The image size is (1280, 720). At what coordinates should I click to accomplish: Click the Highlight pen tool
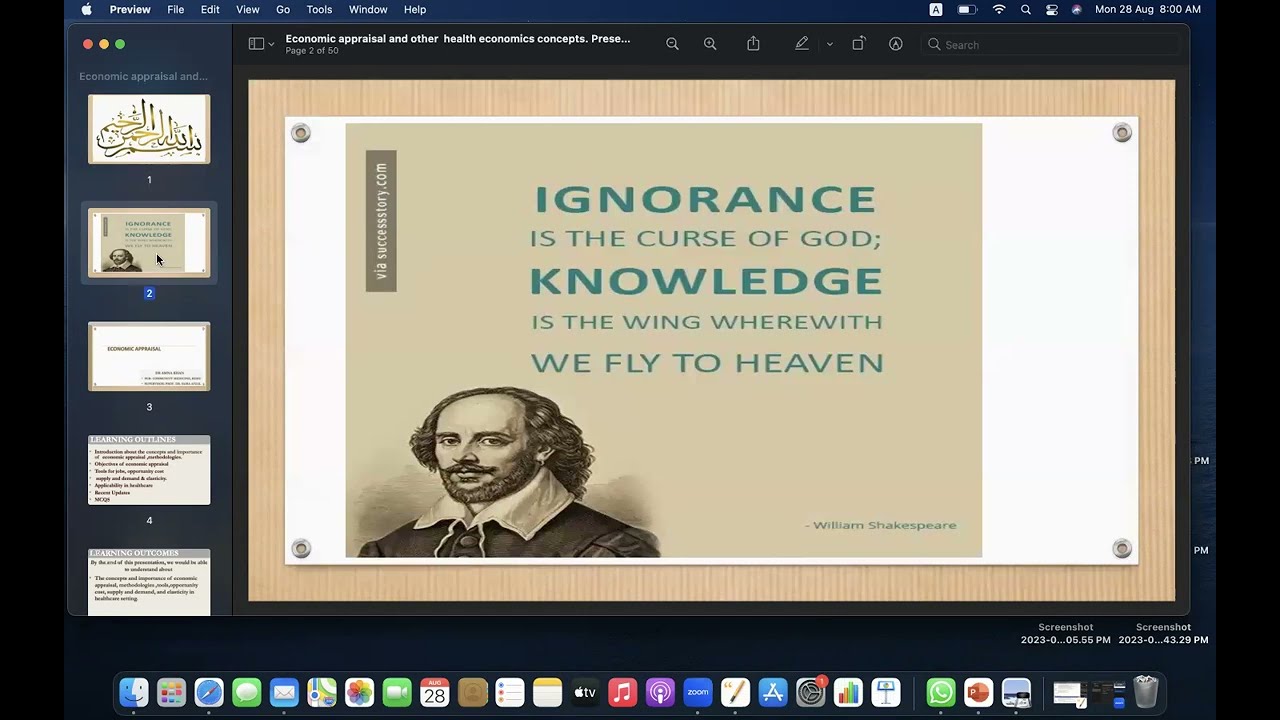(802, 44)
